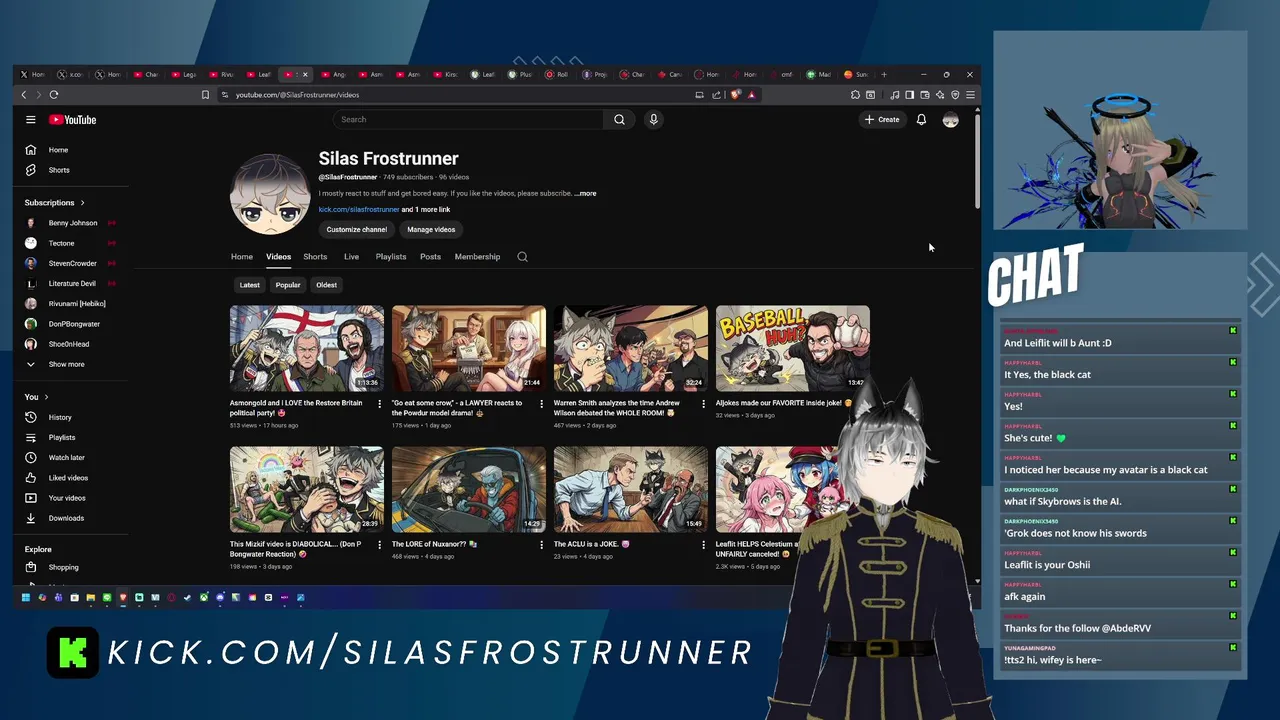Open the options menu for the Asmongold video
The width and height of the screenshot is (1280, 720).
click(x=379, y=404)
